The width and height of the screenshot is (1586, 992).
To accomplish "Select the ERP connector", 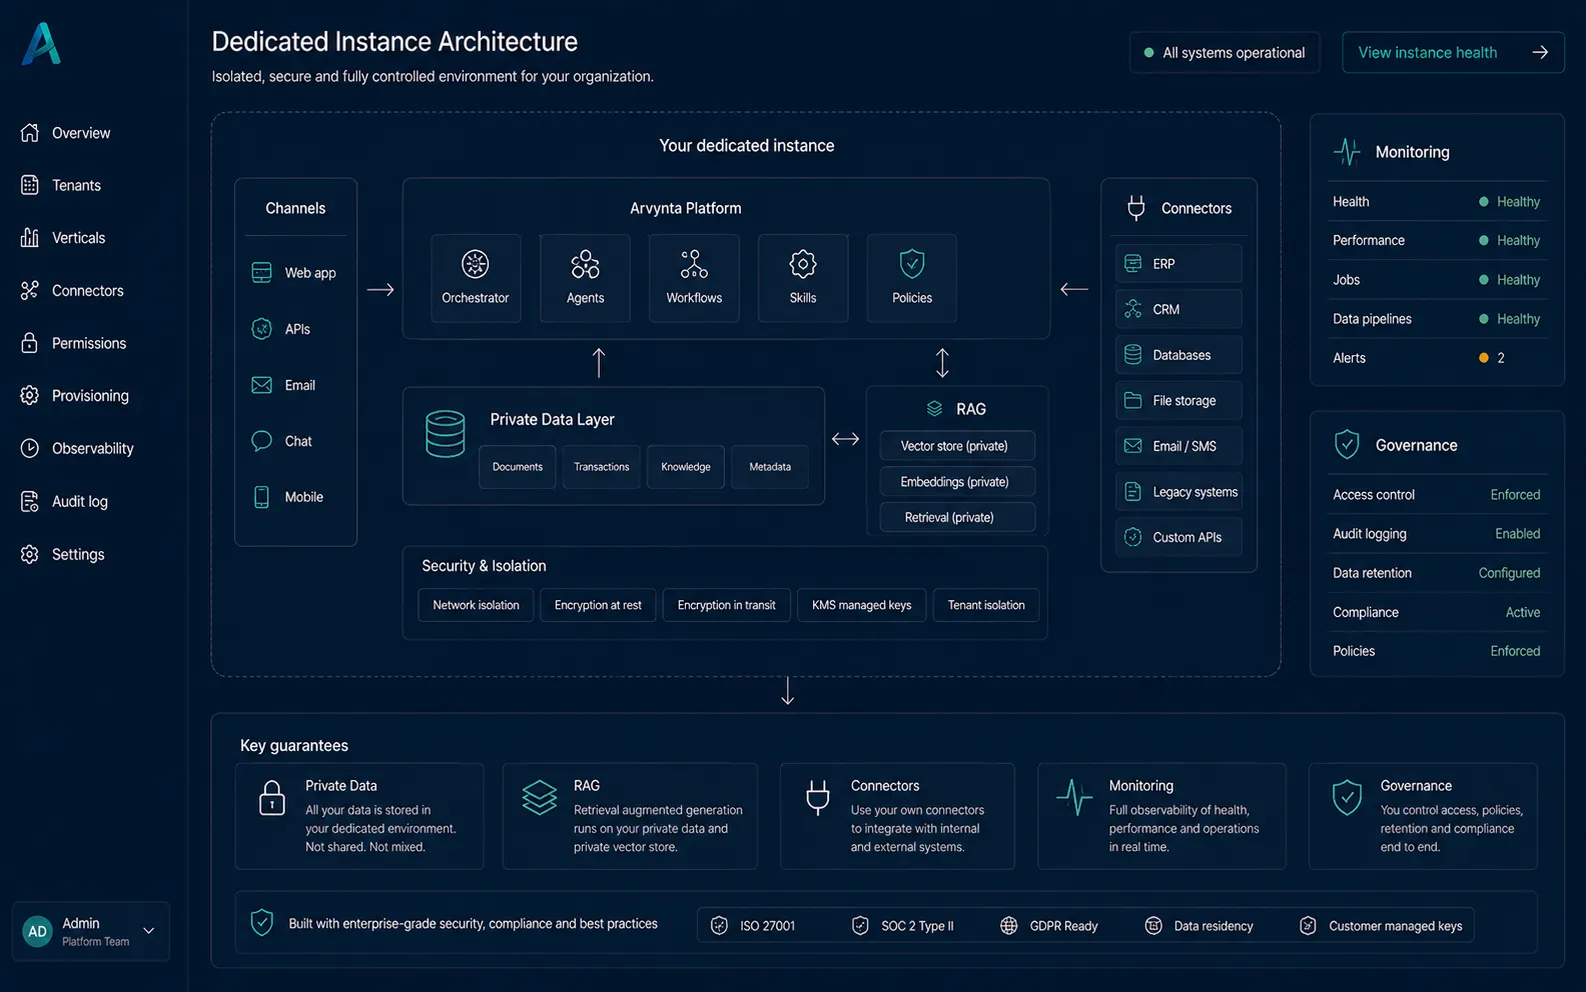I will pos(1178,263).
